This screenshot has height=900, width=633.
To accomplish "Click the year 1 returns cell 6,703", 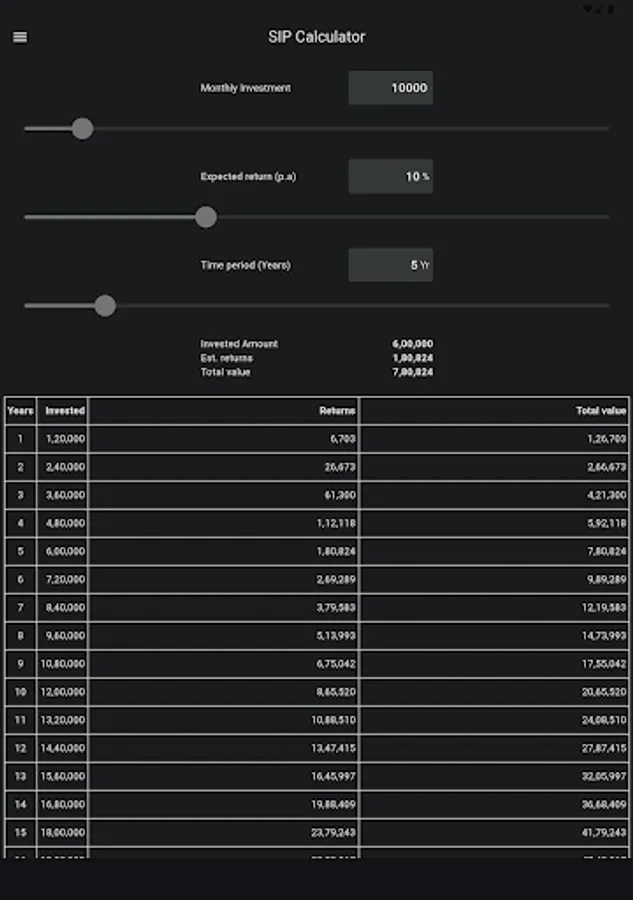I will 342,439.
